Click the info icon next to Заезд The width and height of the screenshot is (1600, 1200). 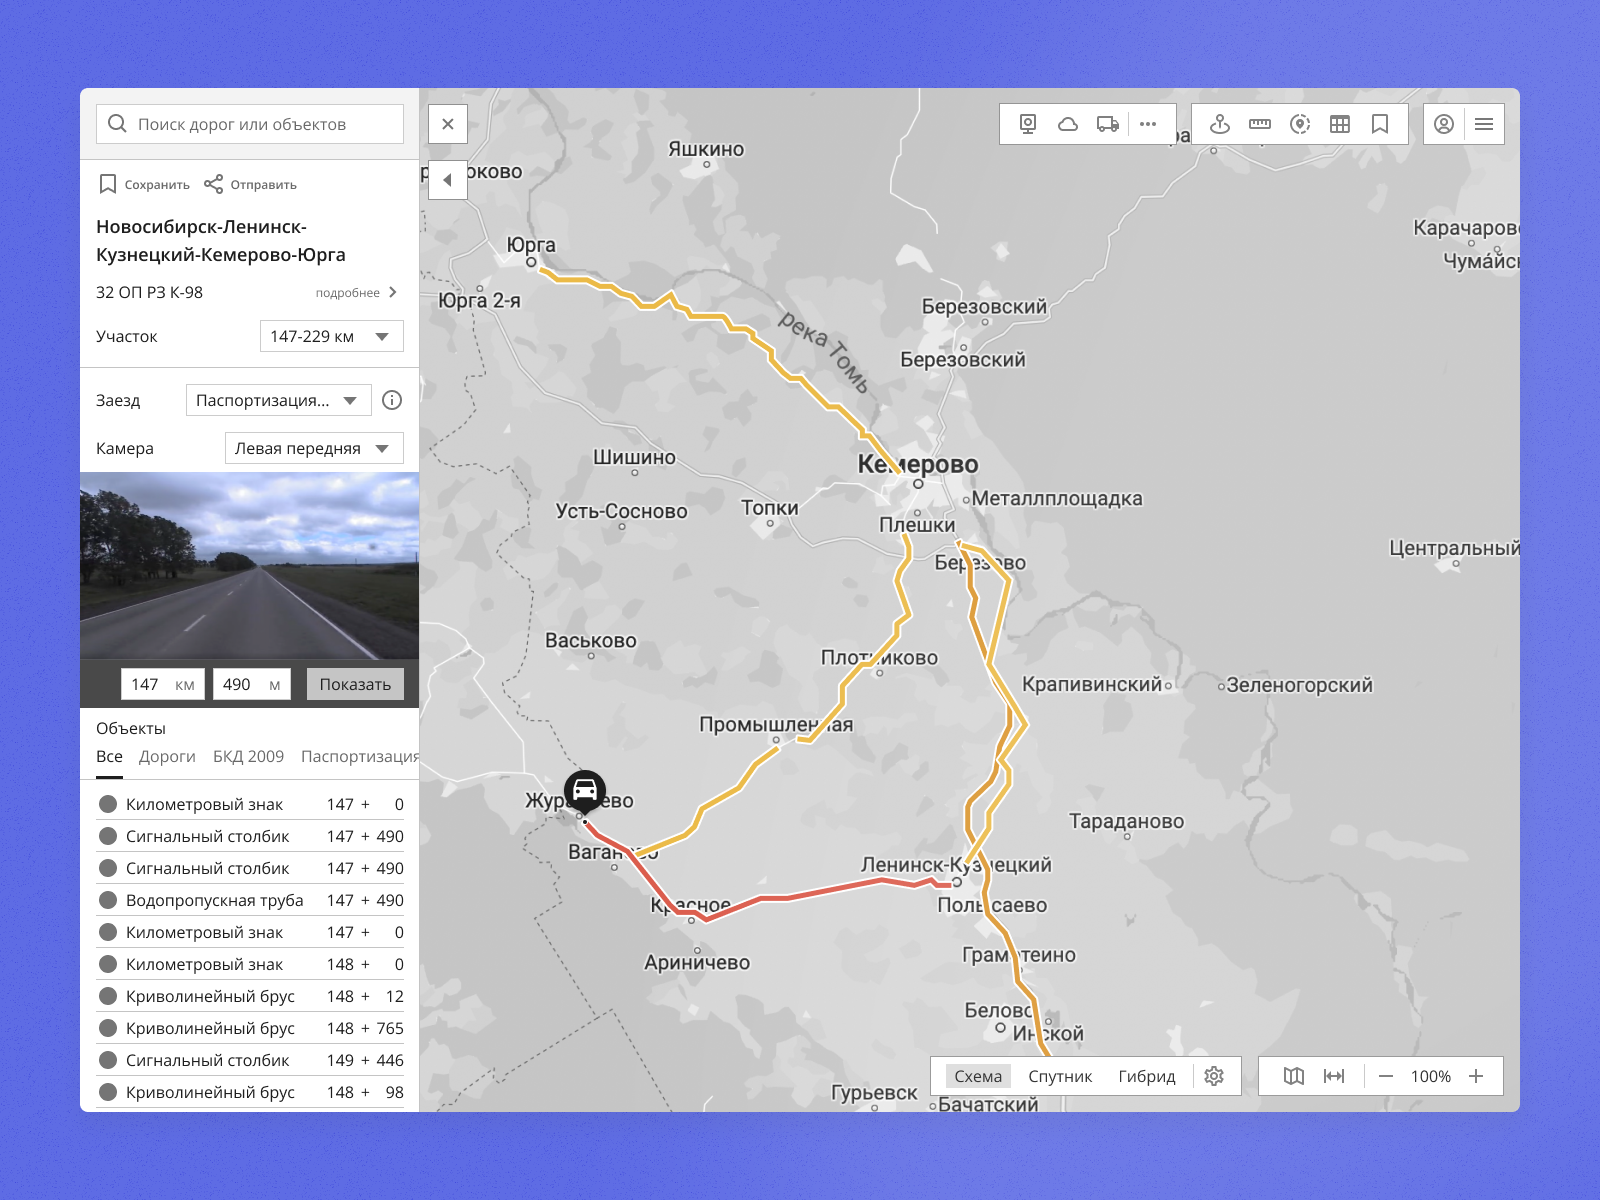point(392,400)
